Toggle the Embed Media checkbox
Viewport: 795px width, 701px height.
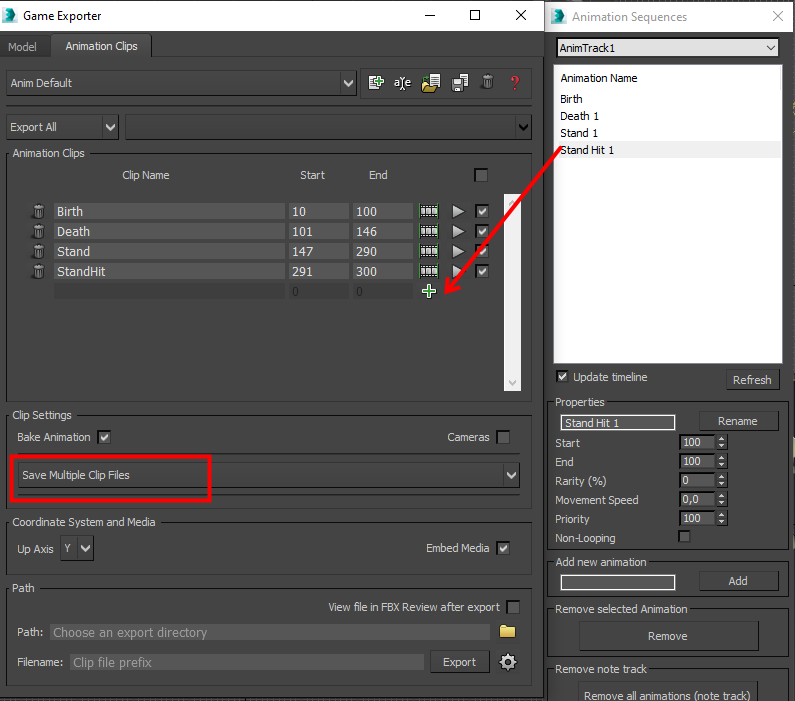point(503,548)
